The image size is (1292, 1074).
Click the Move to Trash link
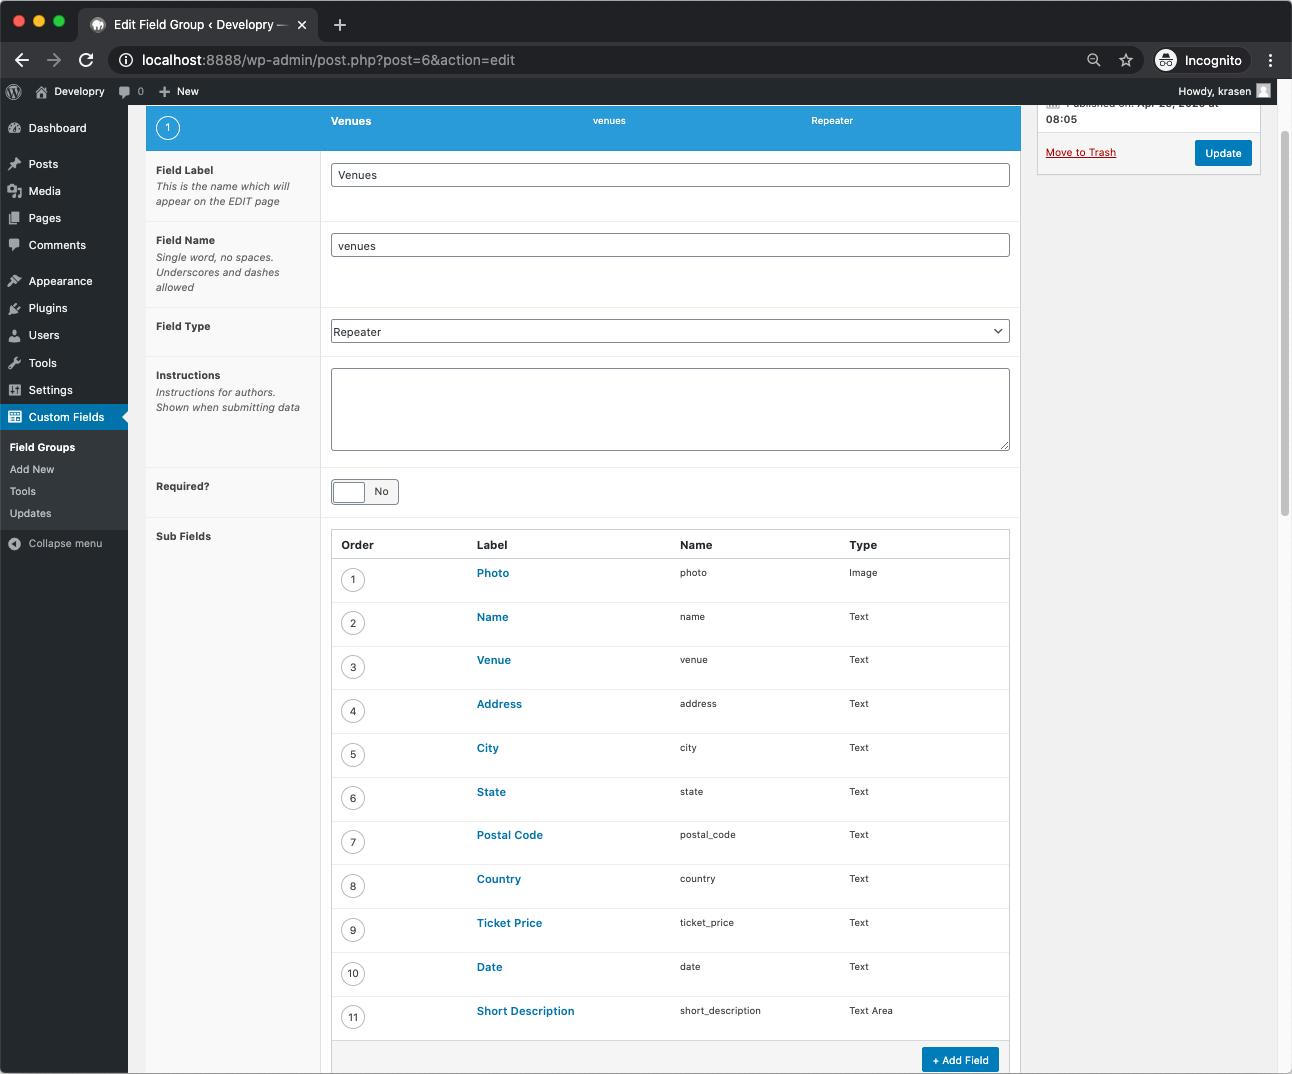coord(1081,153)
